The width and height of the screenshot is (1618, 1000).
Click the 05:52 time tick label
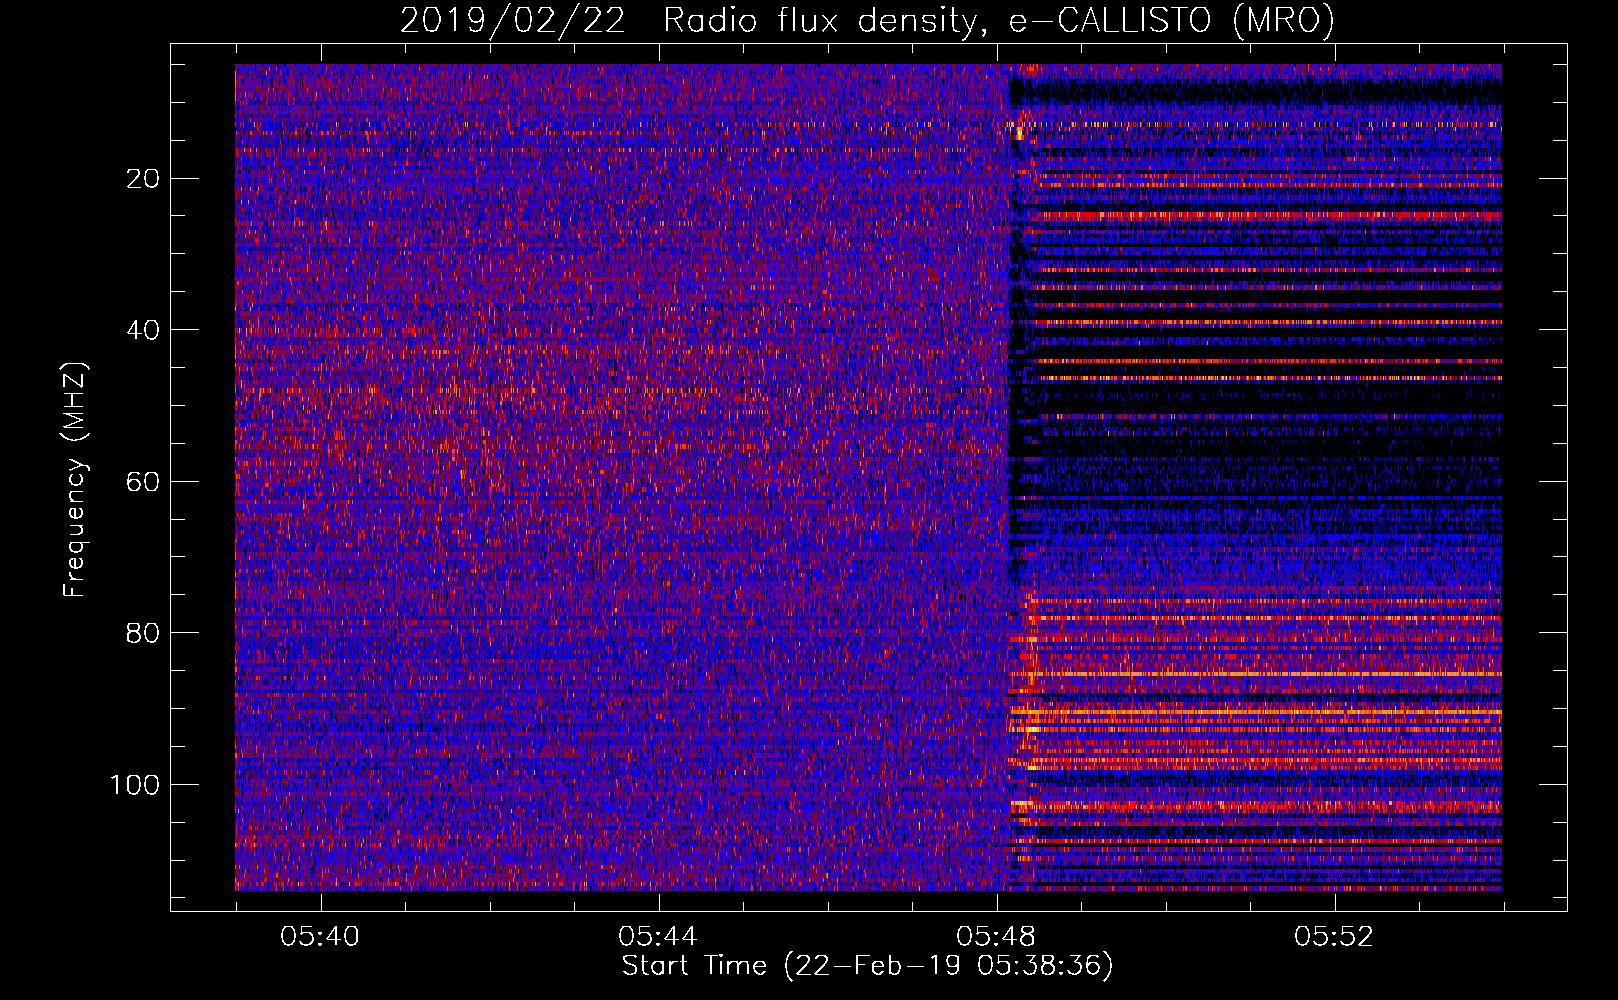(x=1334, y=937)
